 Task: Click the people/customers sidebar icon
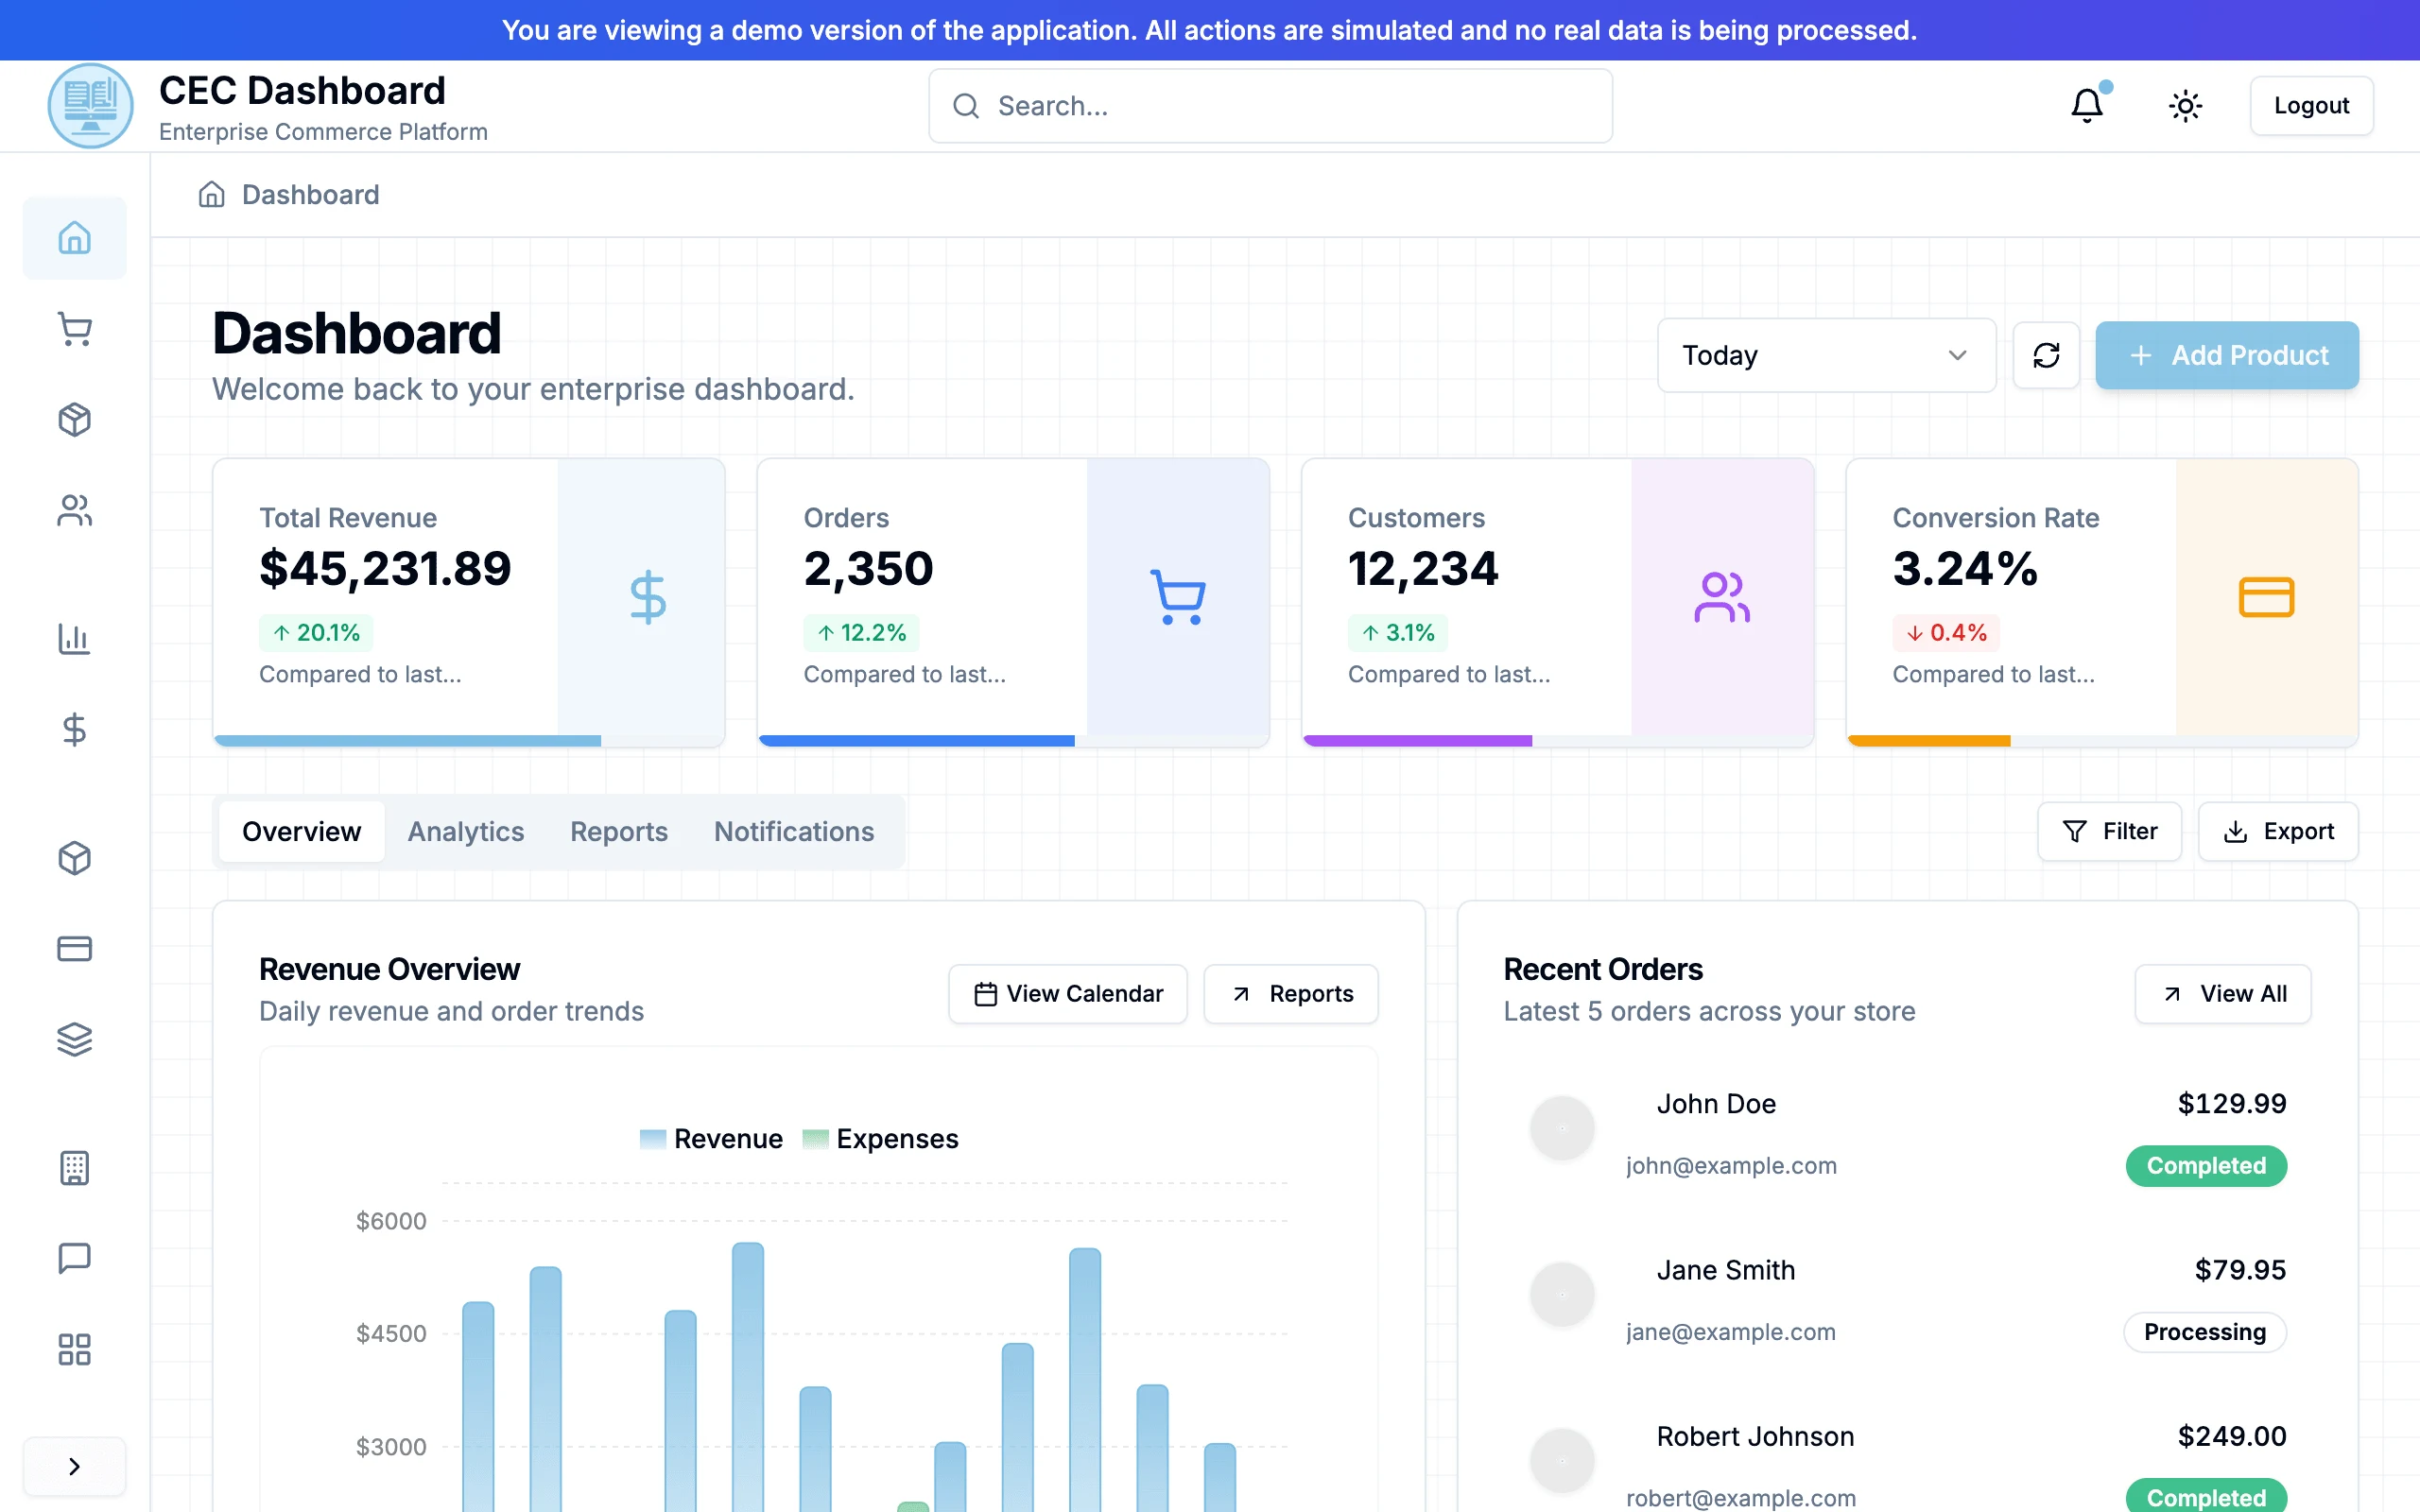[x=74, y=510]
